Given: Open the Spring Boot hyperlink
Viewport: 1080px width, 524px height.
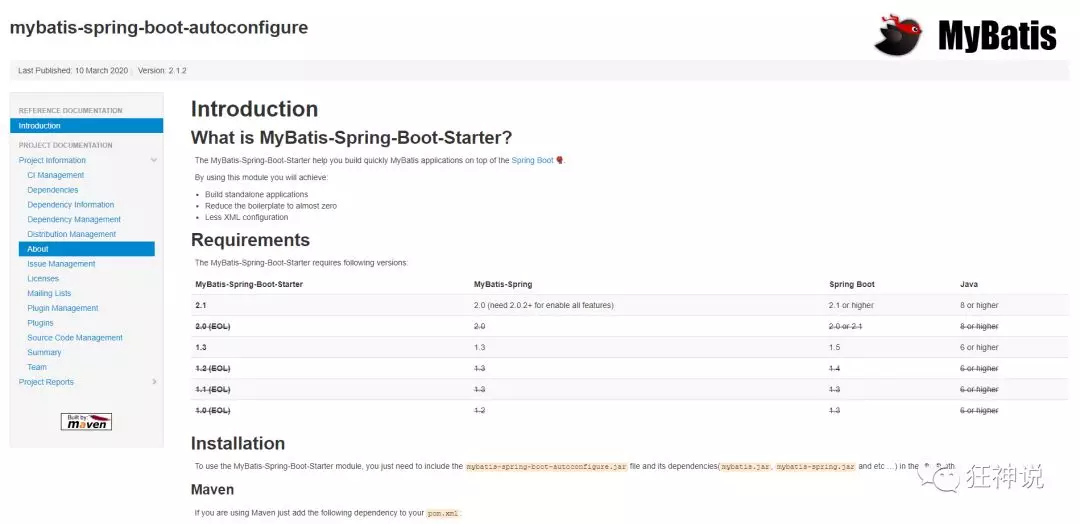Looking at the screenshot, I should click(x=532, y=160).
